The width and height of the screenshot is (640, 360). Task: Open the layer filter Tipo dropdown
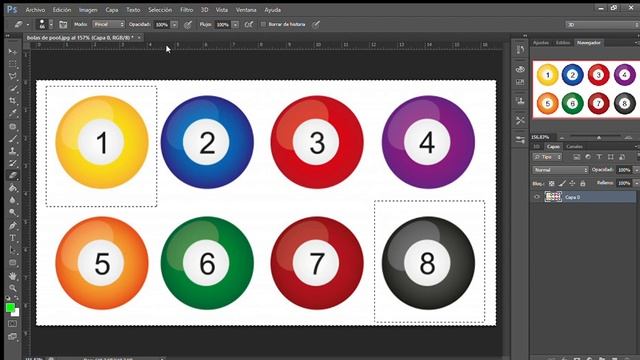[547, 157]
